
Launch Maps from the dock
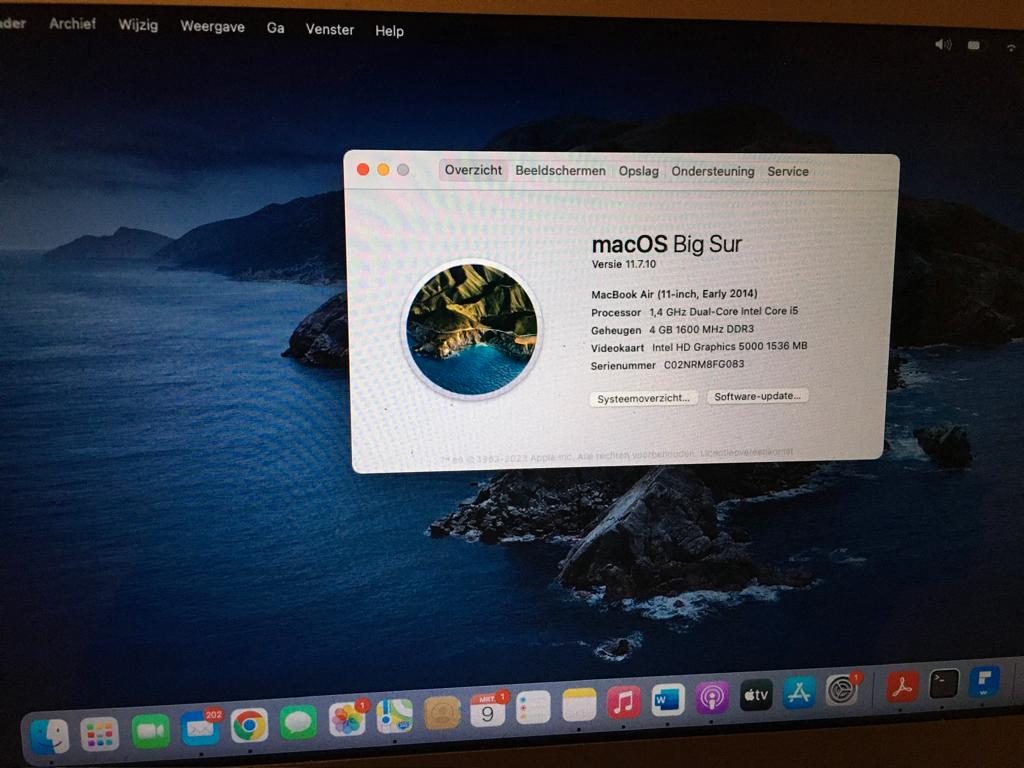click(x=395, y=716)
